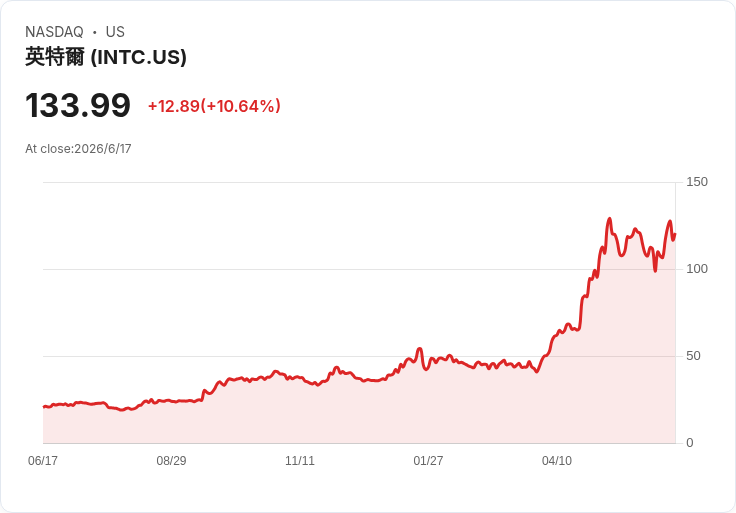Click the +12.89(+10.64%) price change
This screenshot has height=513, width=736.
point(215,106)
